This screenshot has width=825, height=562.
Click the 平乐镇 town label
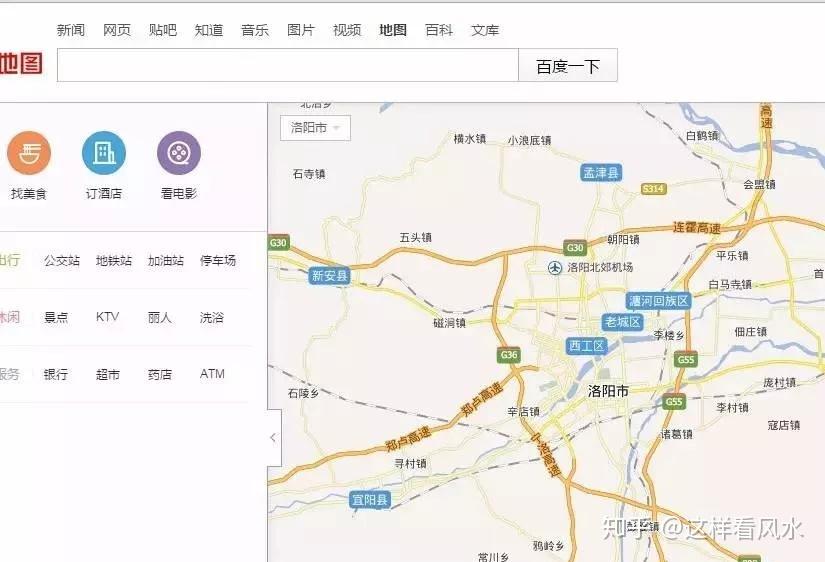(x=732, y=256)
